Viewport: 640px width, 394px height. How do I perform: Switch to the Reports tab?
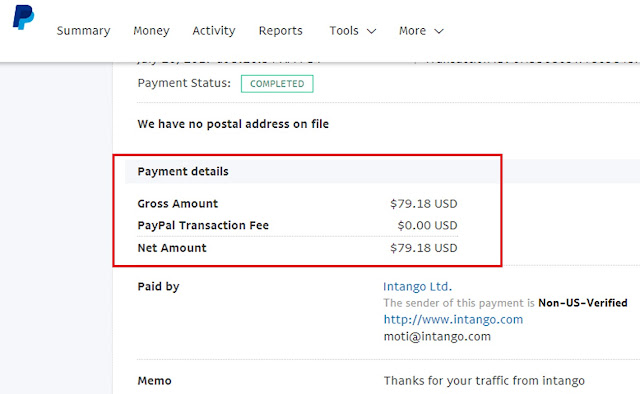281,31
